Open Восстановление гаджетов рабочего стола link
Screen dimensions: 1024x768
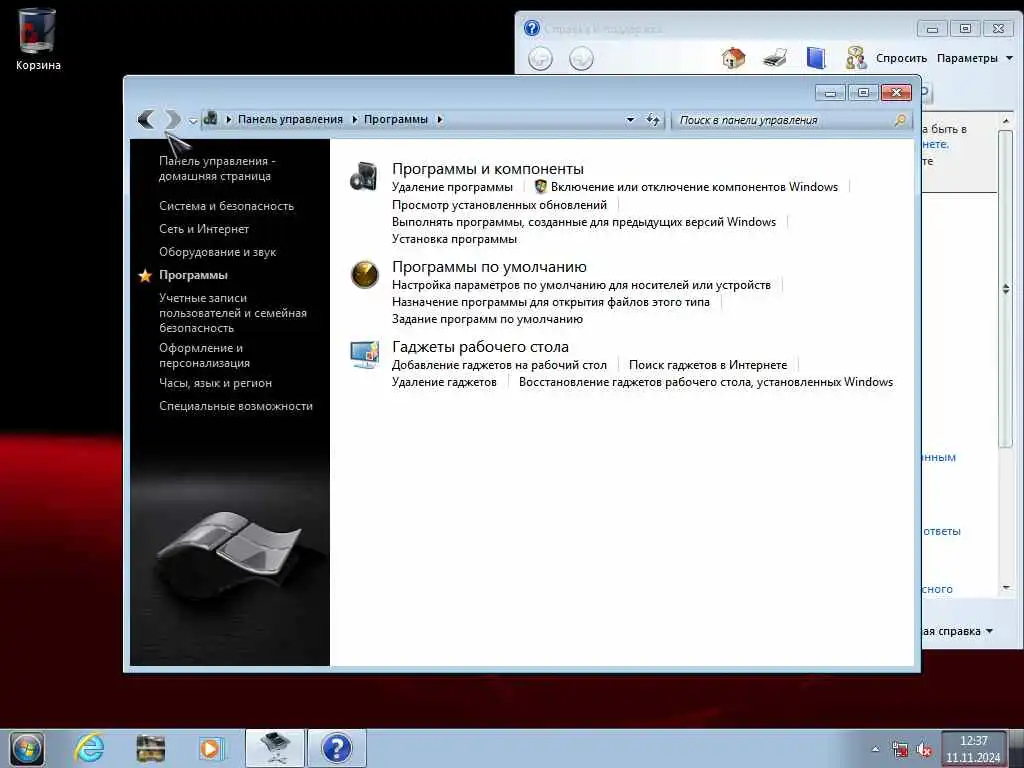(x=705, y=382)
